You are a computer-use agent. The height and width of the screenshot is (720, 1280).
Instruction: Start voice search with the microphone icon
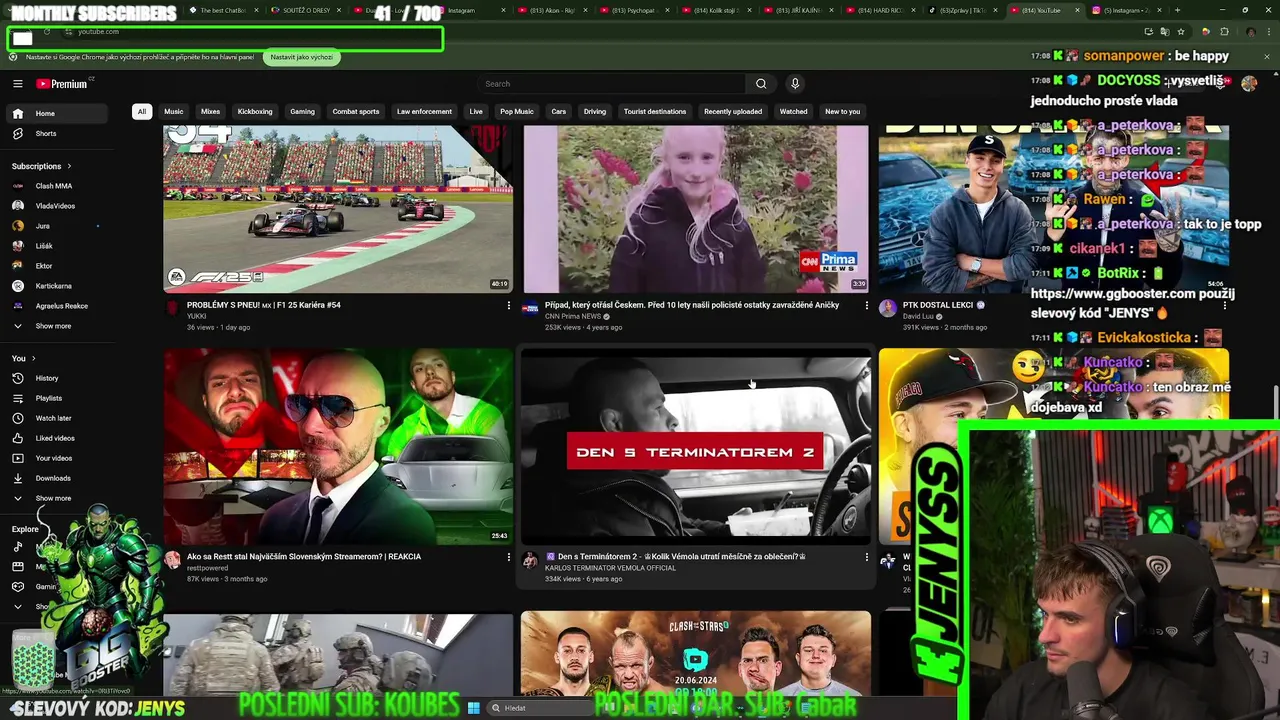(795, 84)
